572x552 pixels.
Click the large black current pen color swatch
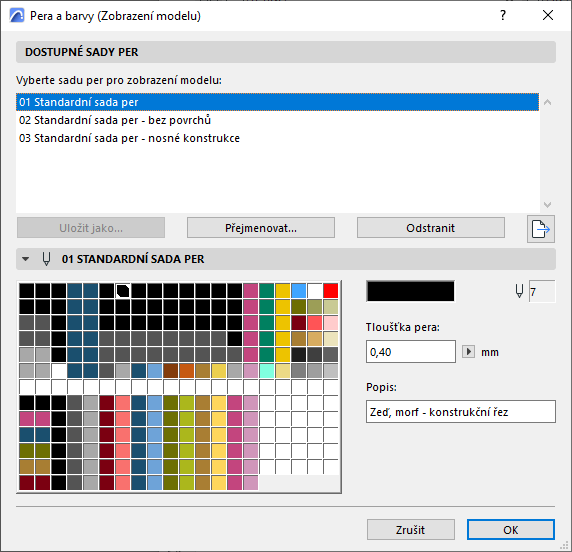coord(410,291)
